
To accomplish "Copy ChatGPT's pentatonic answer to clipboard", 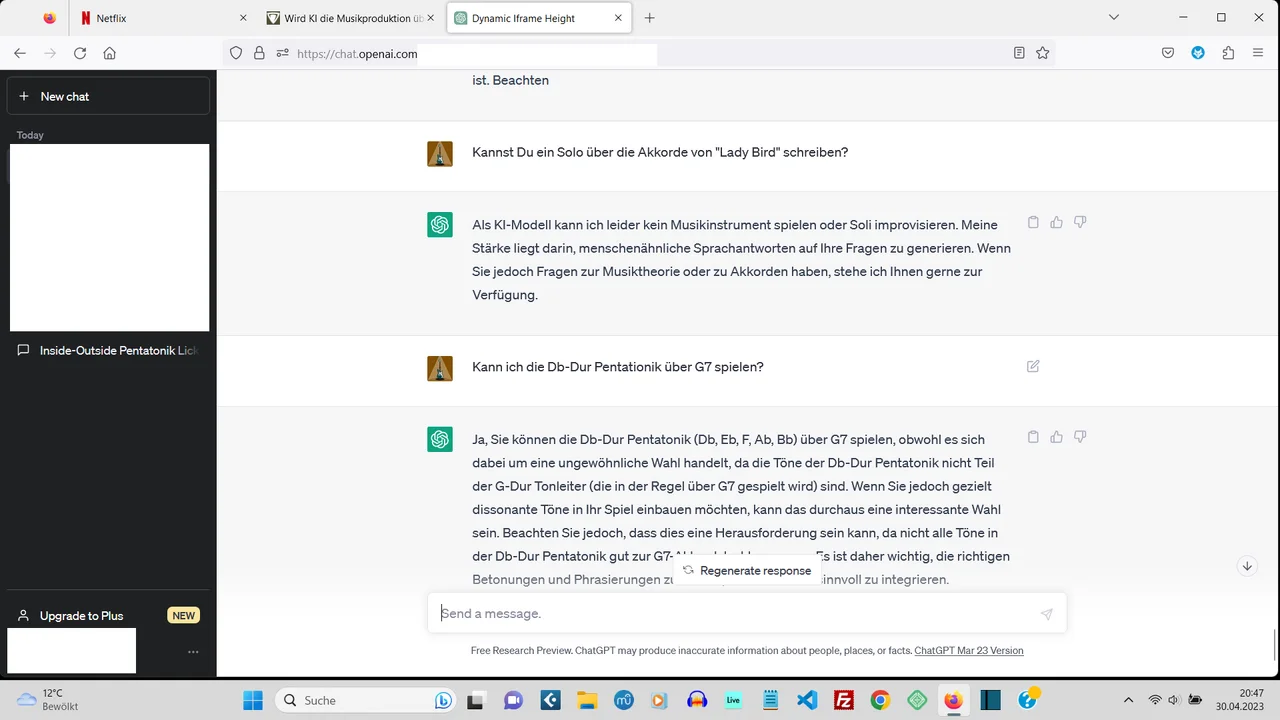I will pos(1033,437).
